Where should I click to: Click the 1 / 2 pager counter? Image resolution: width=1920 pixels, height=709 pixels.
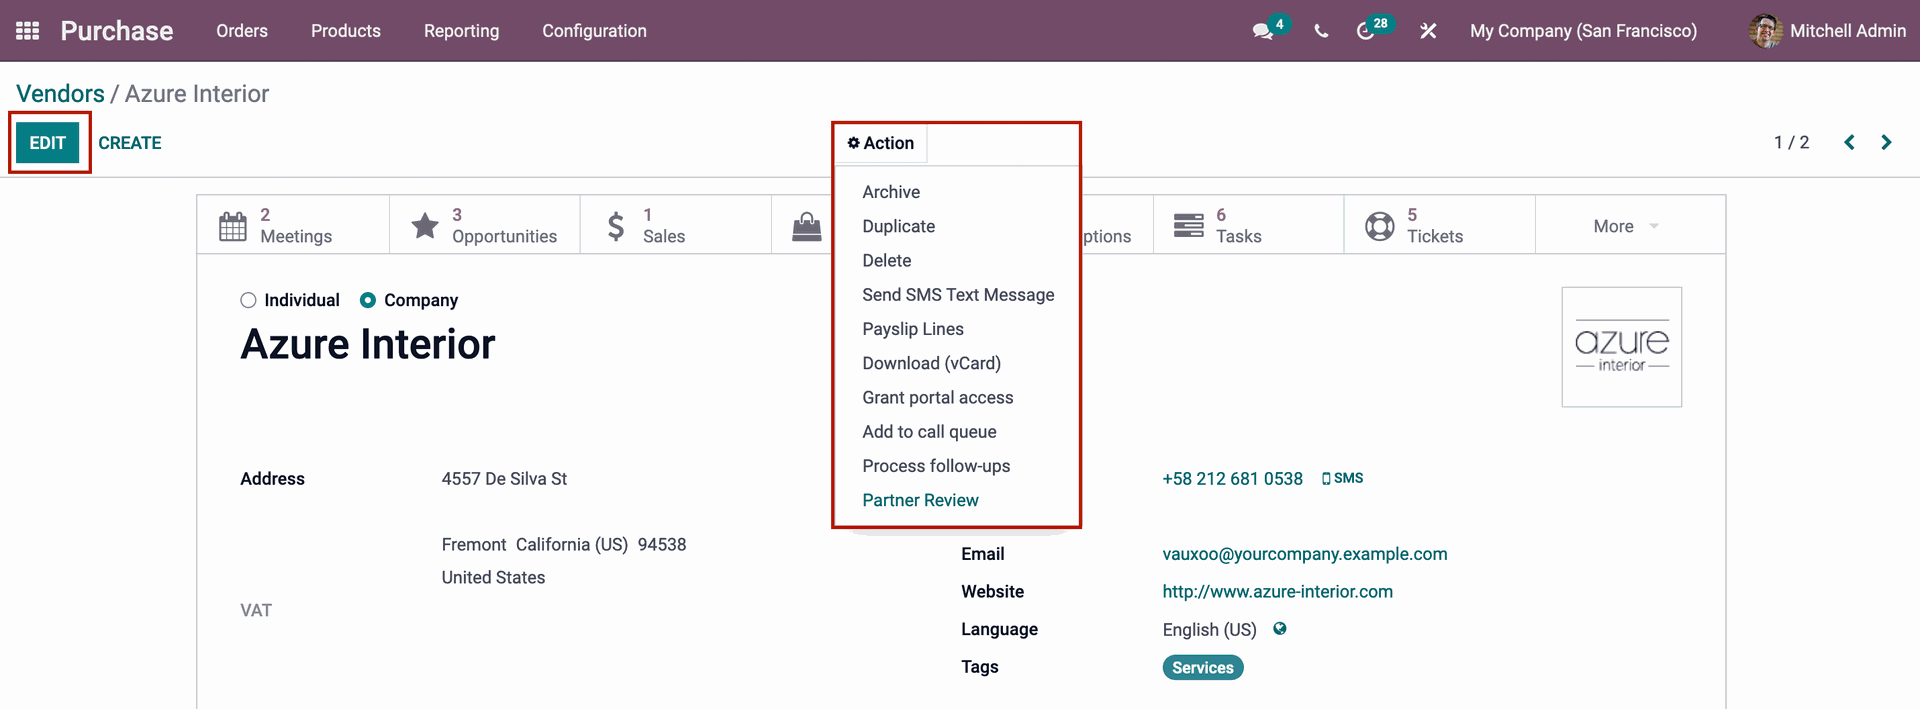1791,142
